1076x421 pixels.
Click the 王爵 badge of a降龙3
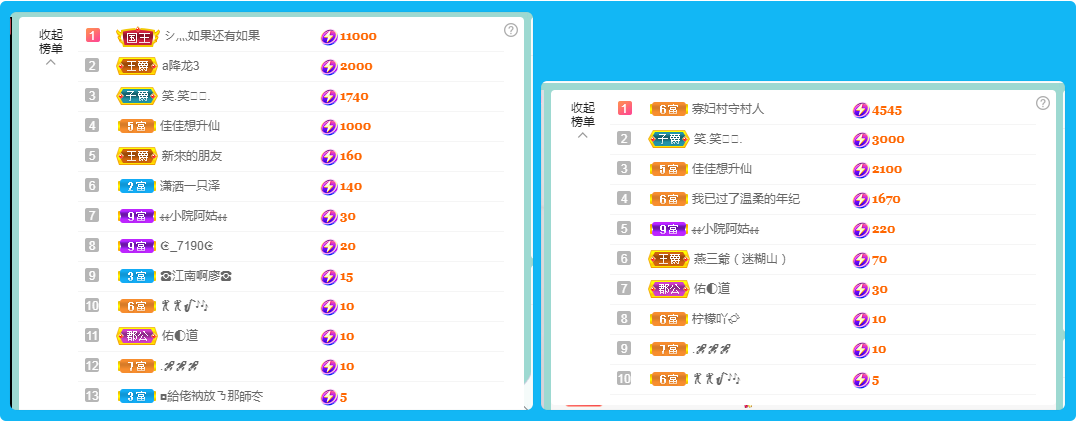[137, 66]
